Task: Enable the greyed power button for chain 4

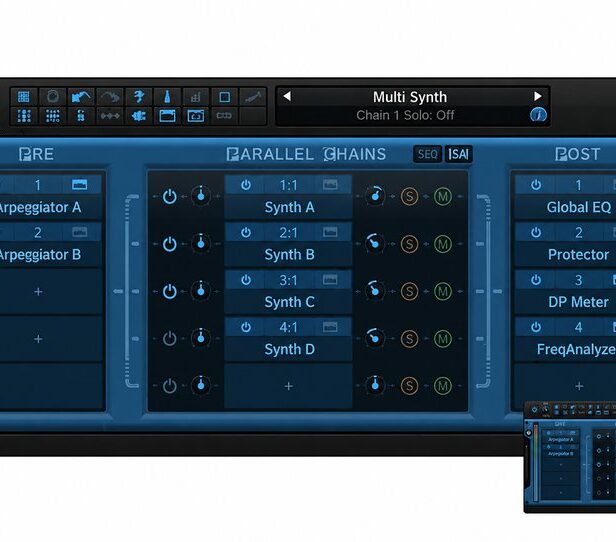Action: click(170, 339)
